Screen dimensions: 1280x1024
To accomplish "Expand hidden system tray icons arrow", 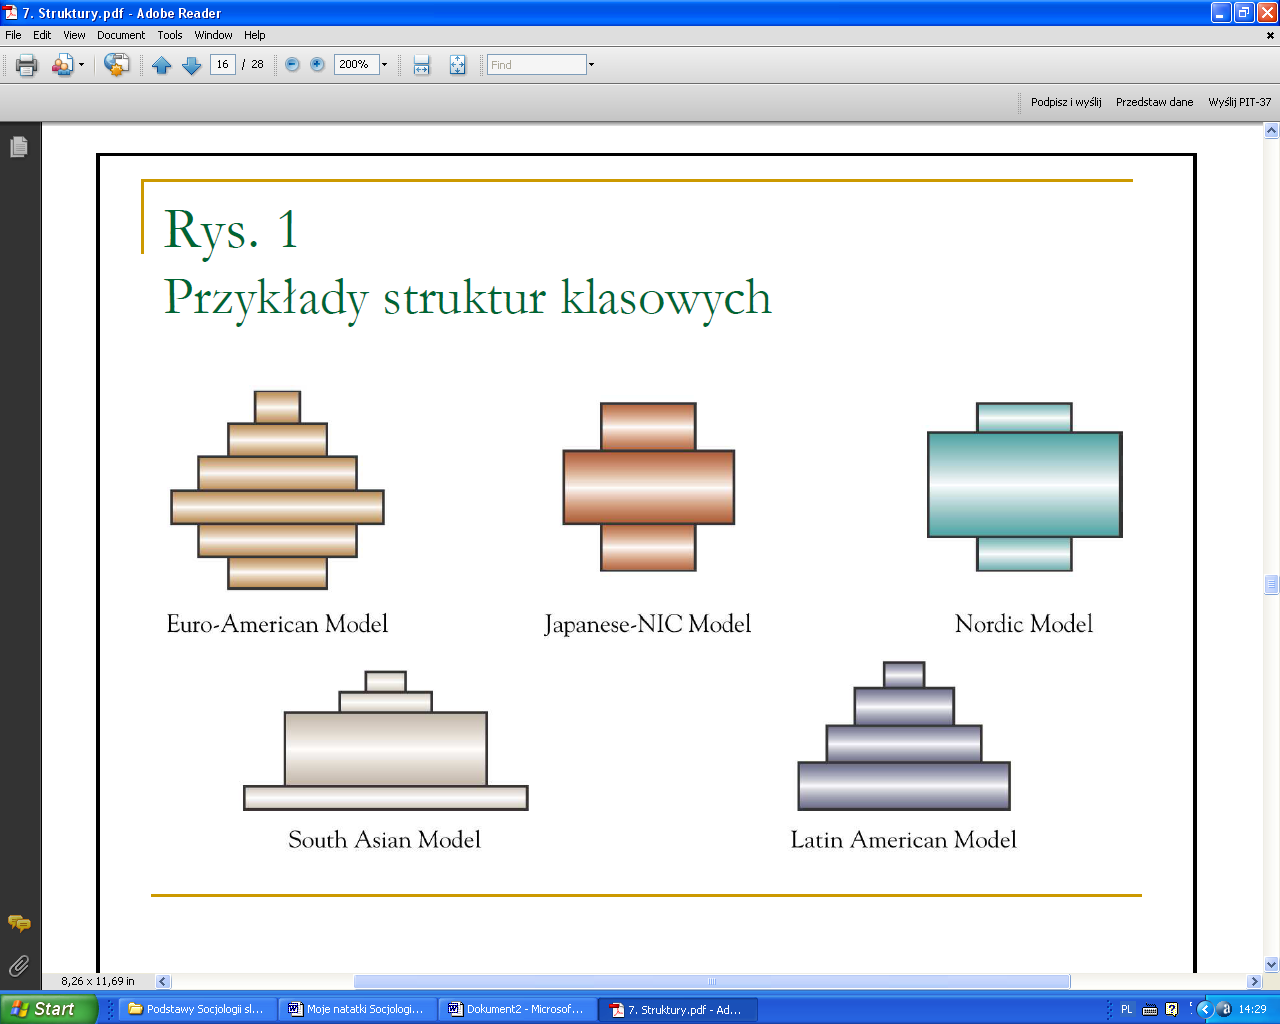I will tap(1204, 1009).
